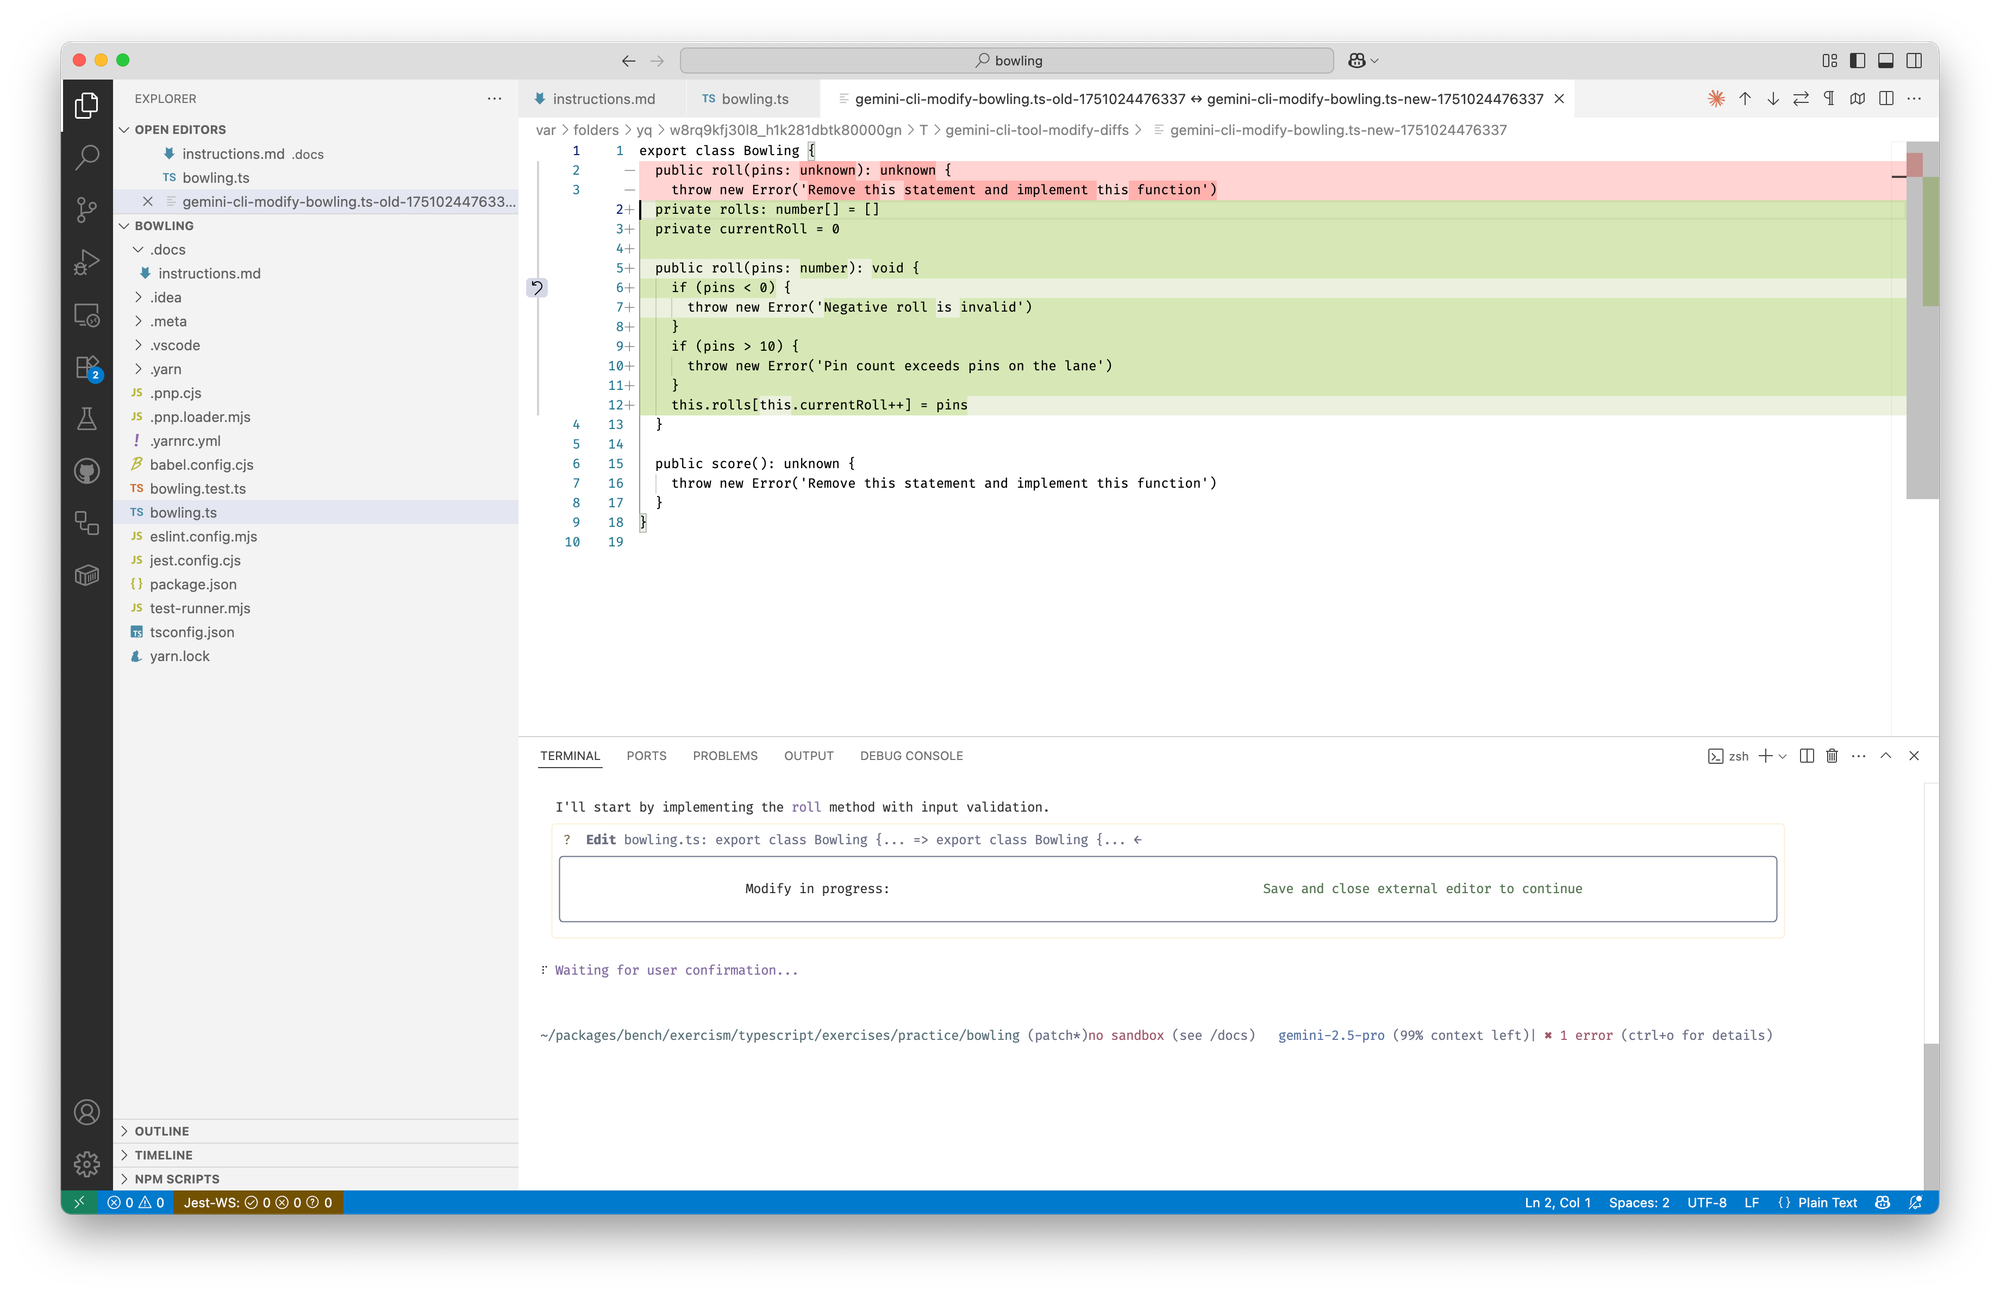Open terminal panel more actions

[x=1858, y=756]
